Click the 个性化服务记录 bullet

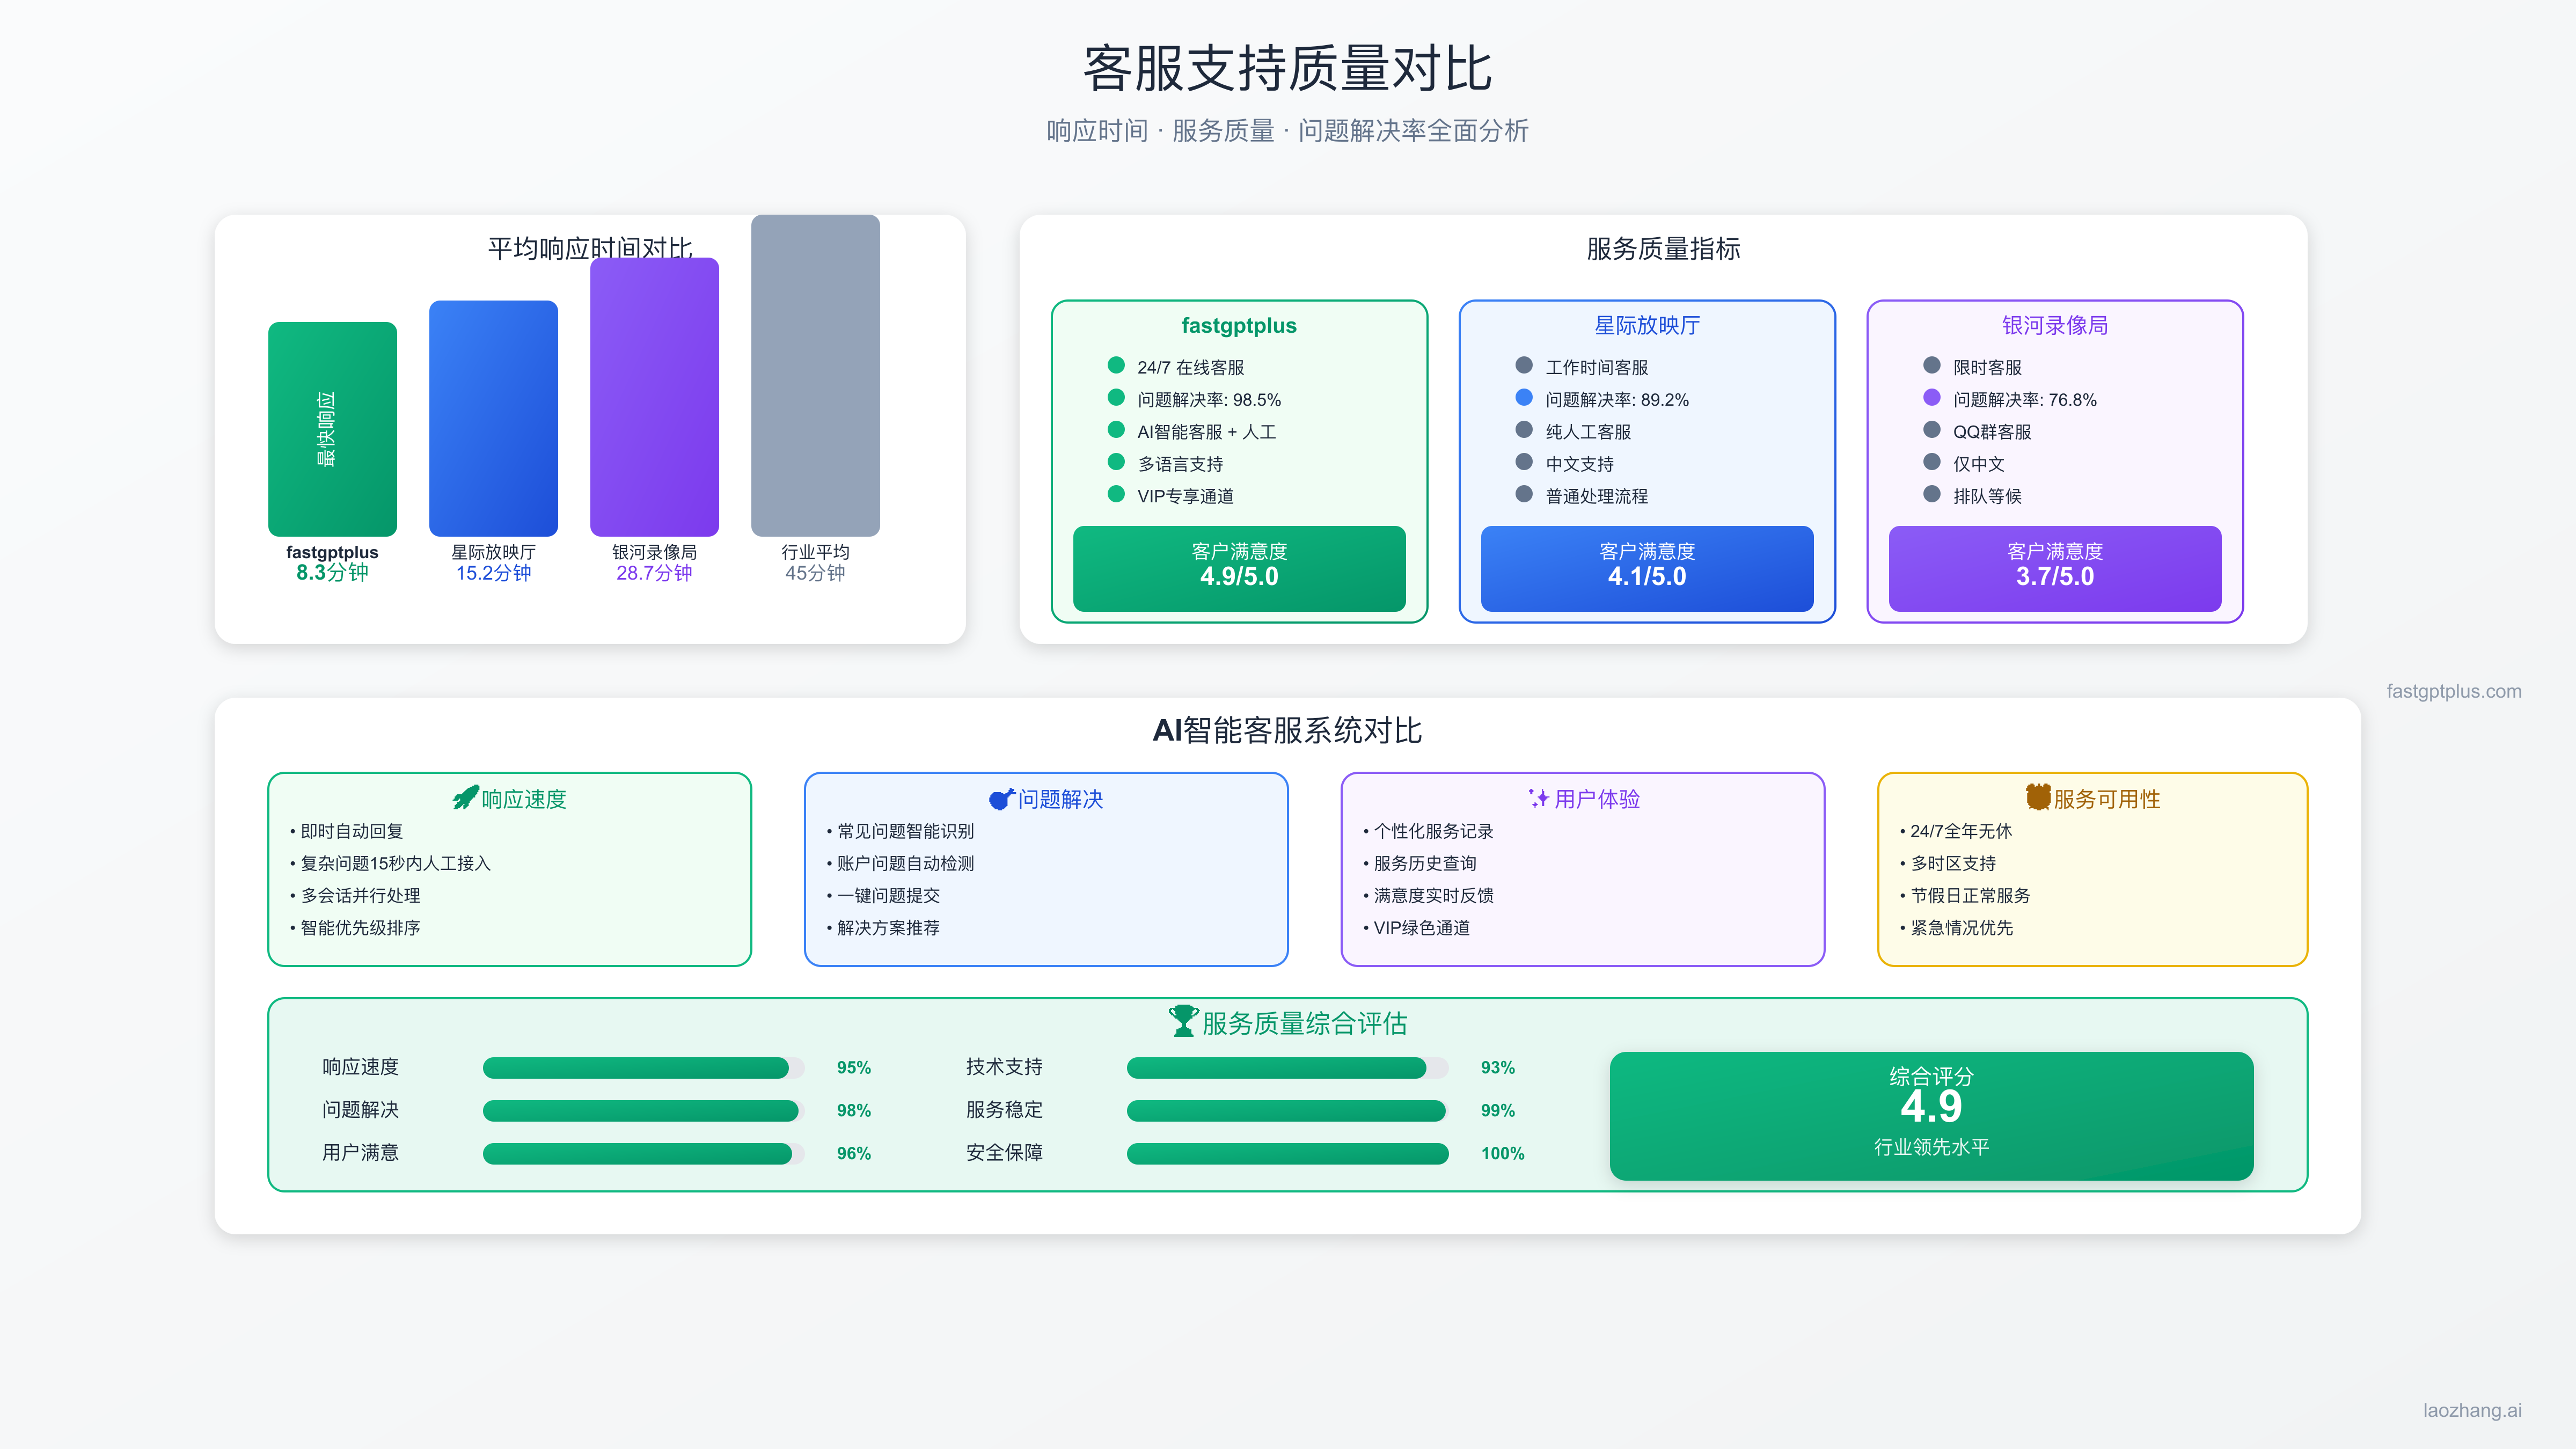tap(1428, 831)
